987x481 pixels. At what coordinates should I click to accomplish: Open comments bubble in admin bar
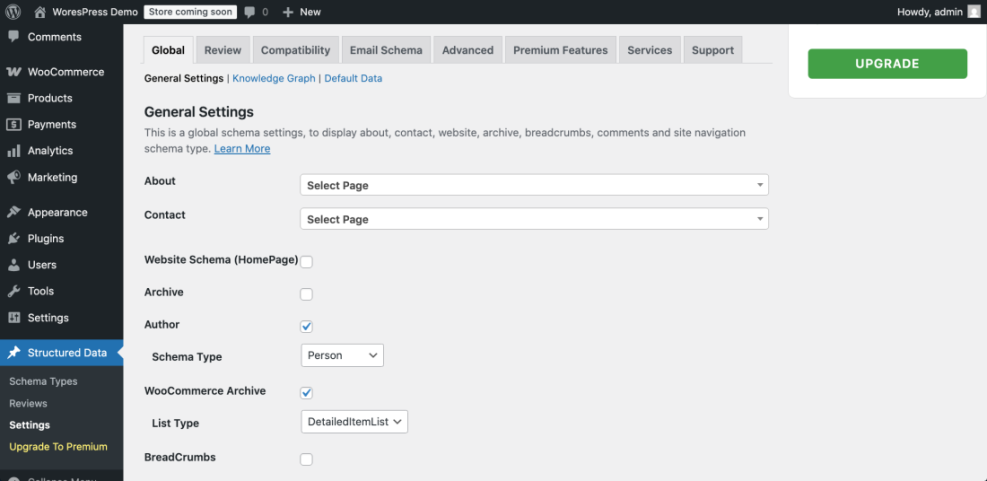[x=250, y=12]
